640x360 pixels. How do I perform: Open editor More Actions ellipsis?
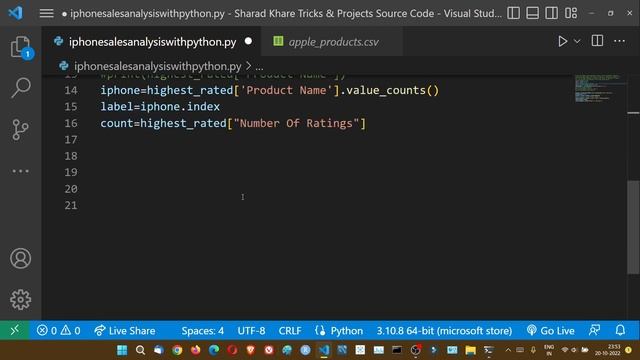619,41
